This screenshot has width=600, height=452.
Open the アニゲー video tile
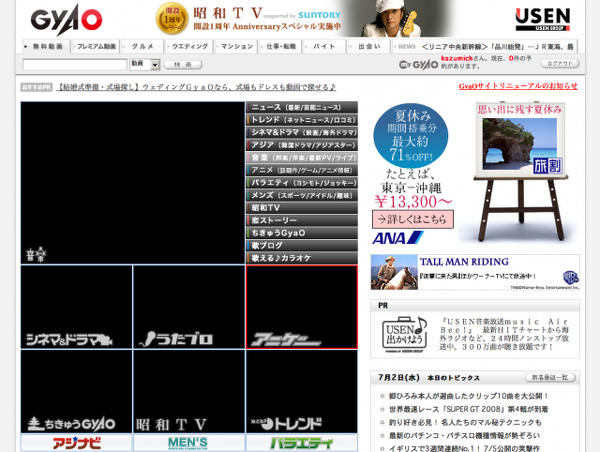[302, 307]
